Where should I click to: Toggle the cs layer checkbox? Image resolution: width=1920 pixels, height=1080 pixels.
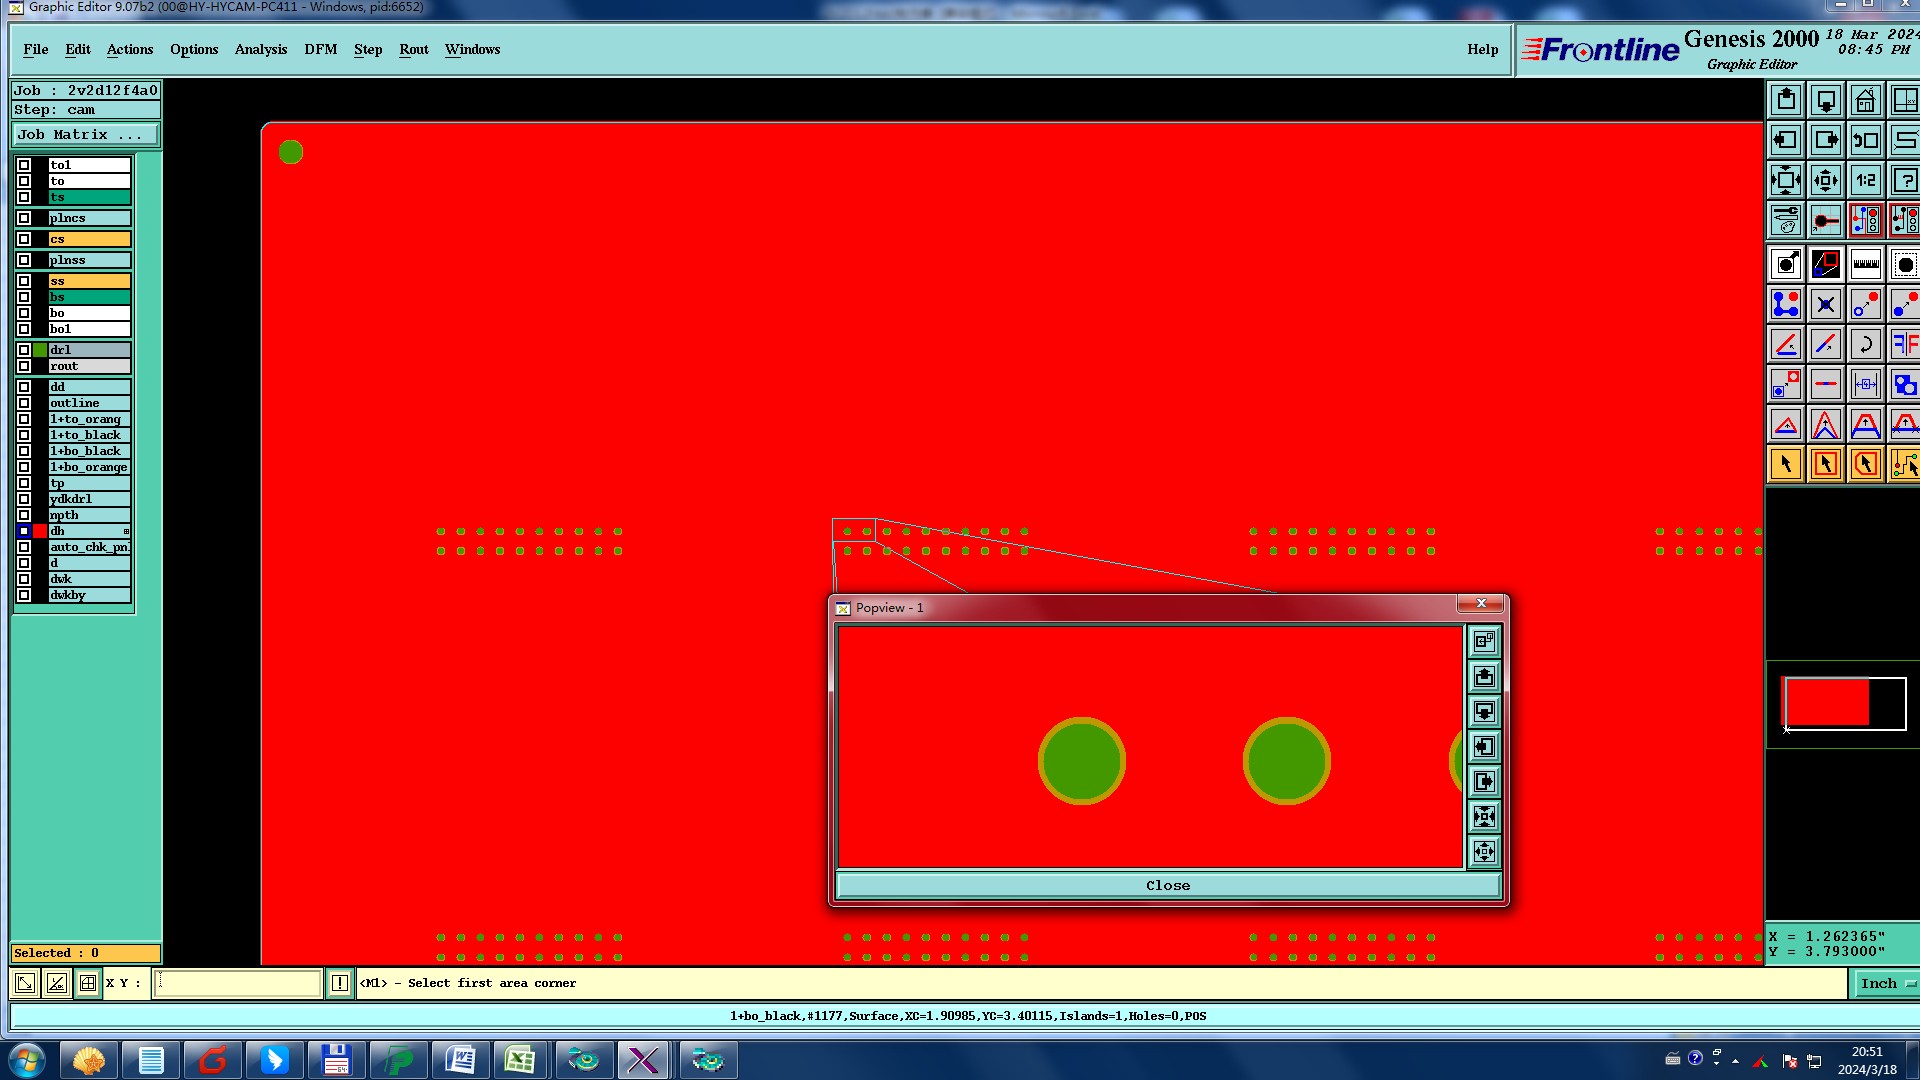point(24,239)
